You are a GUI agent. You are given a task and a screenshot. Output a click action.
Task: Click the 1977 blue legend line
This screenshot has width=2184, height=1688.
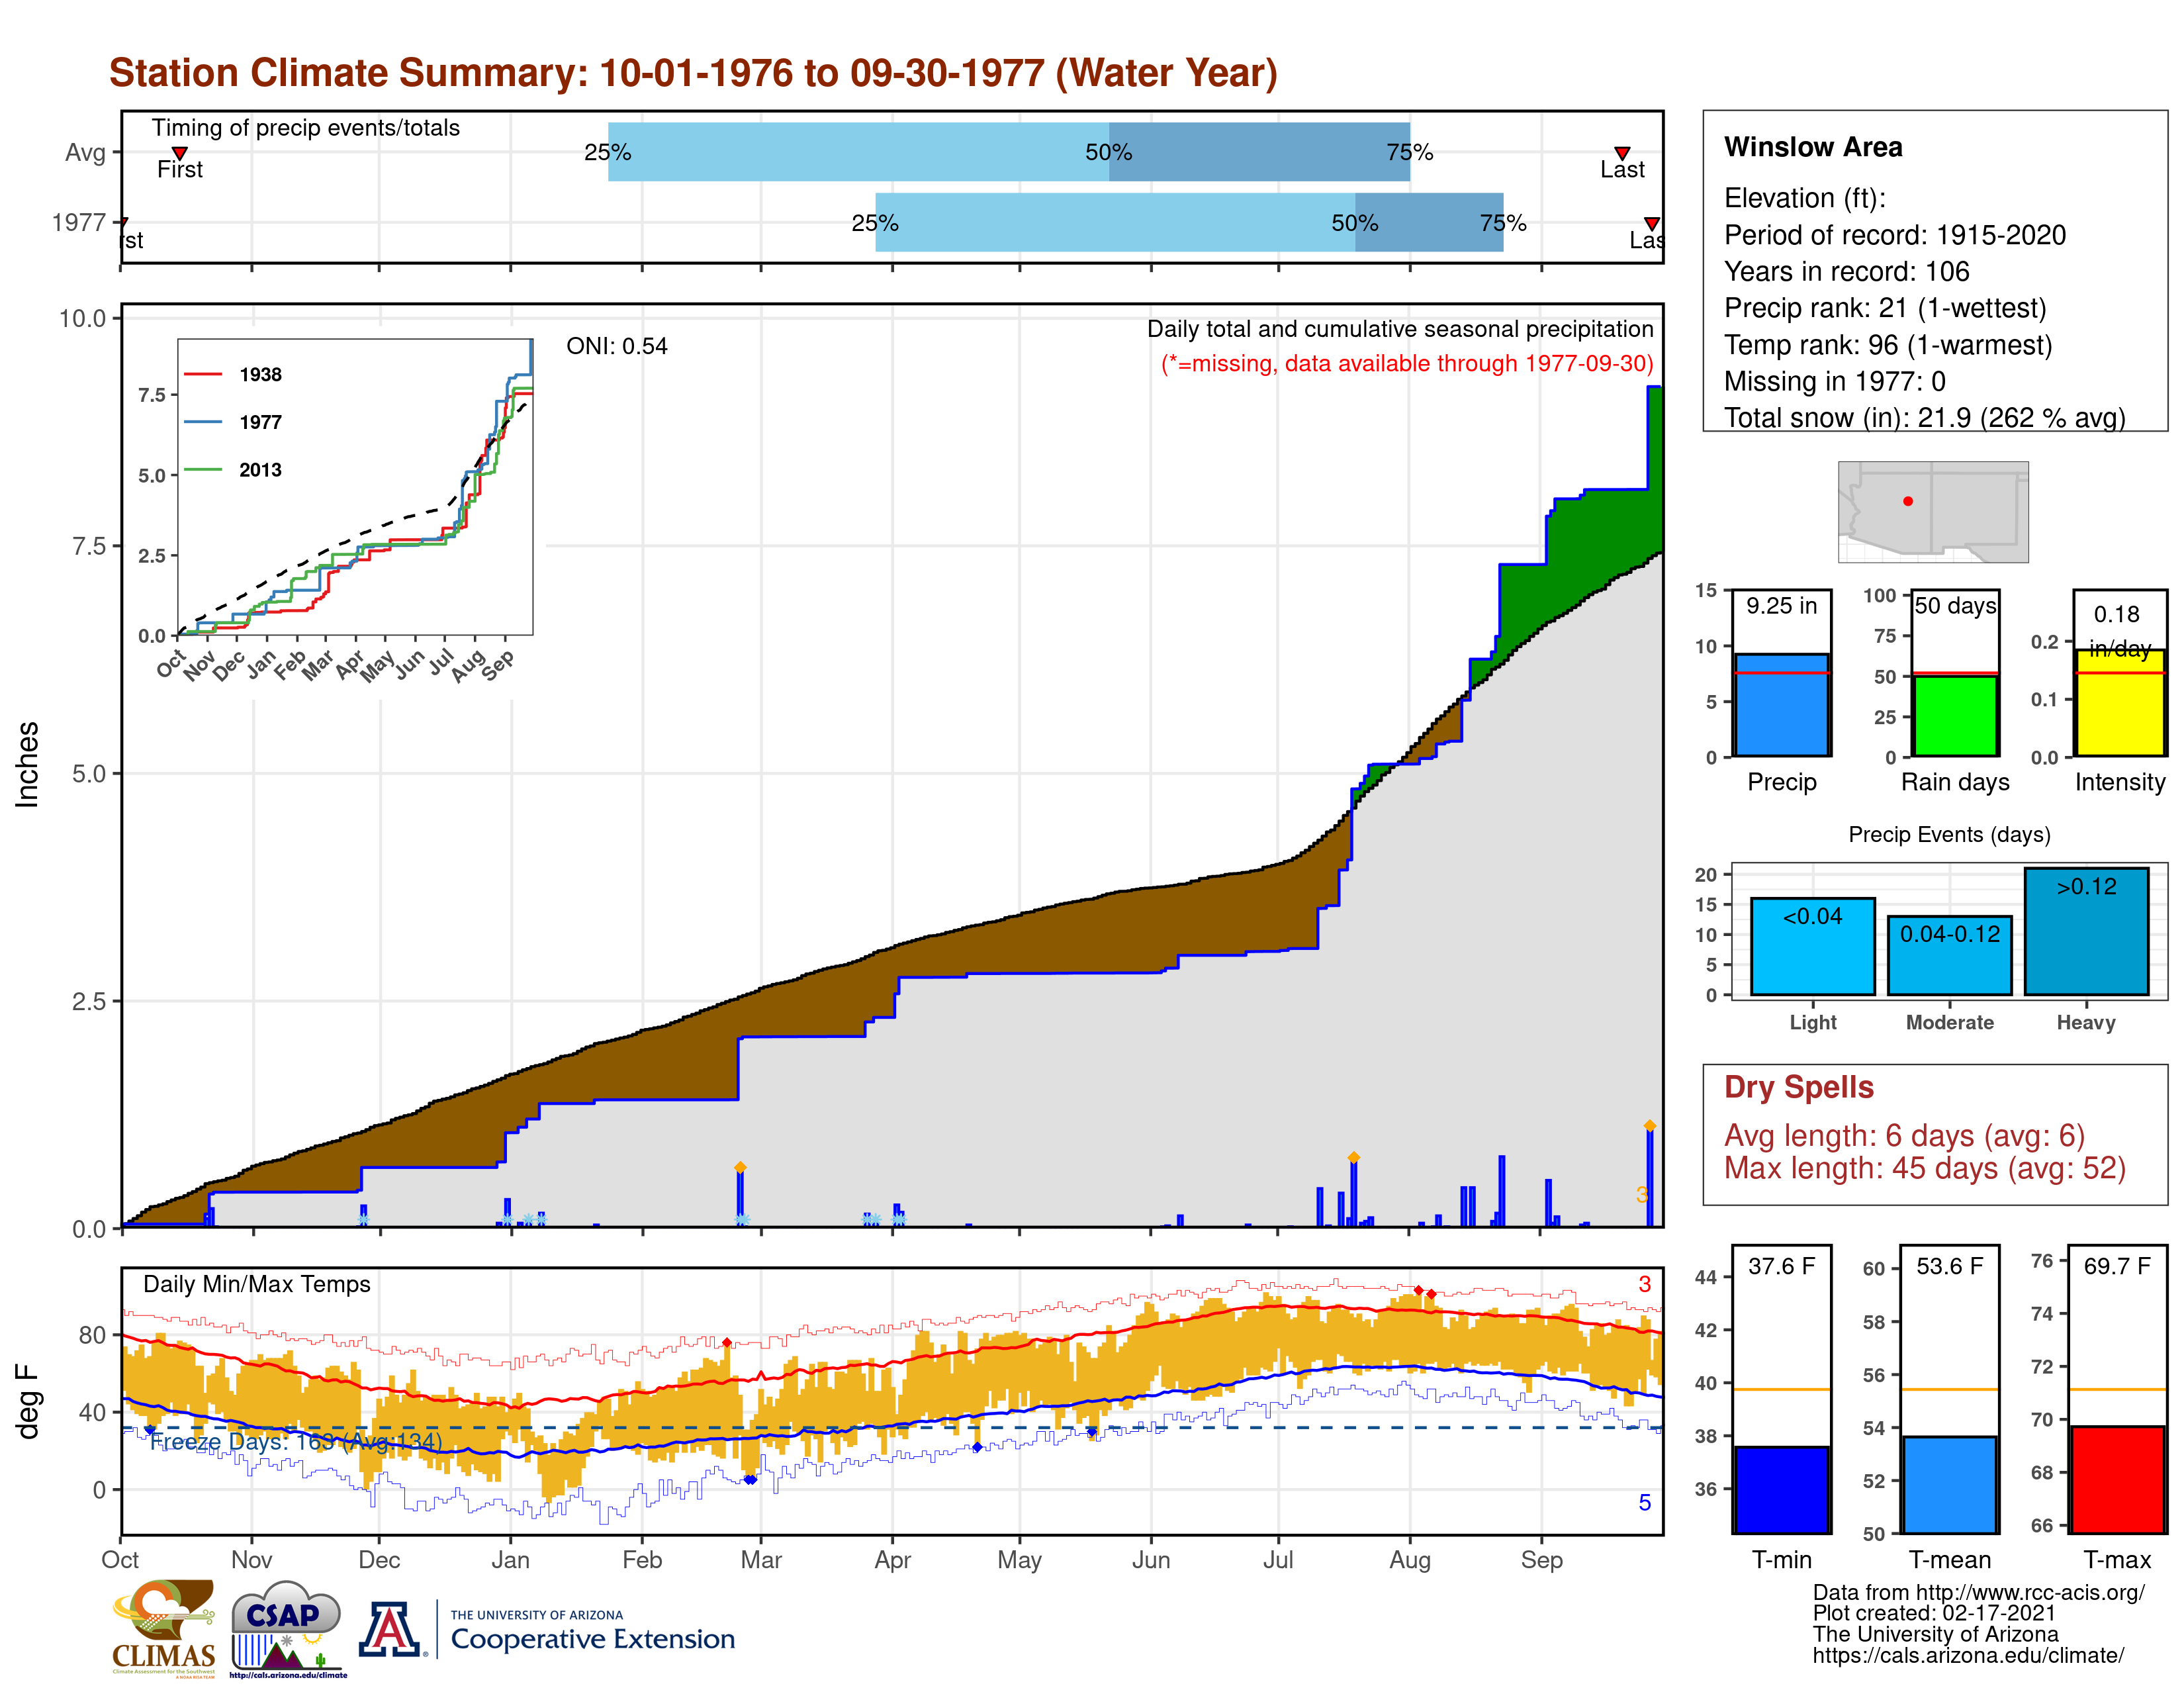(x=203, y=422)
